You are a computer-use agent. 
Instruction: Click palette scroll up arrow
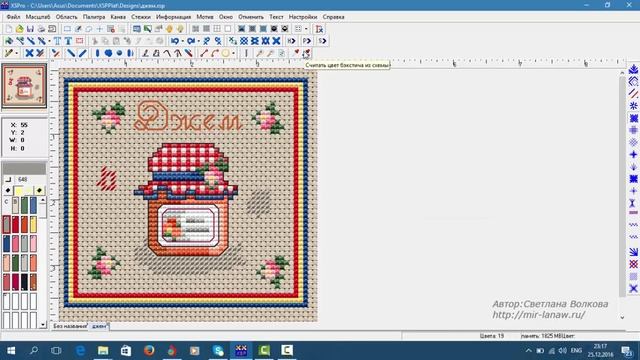click(43, 200)
